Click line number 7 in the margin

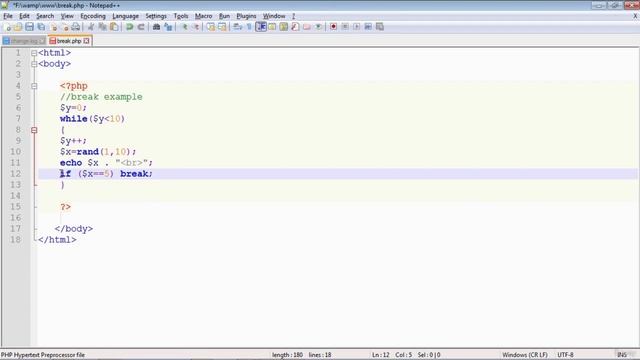click(x=18, y=119)
